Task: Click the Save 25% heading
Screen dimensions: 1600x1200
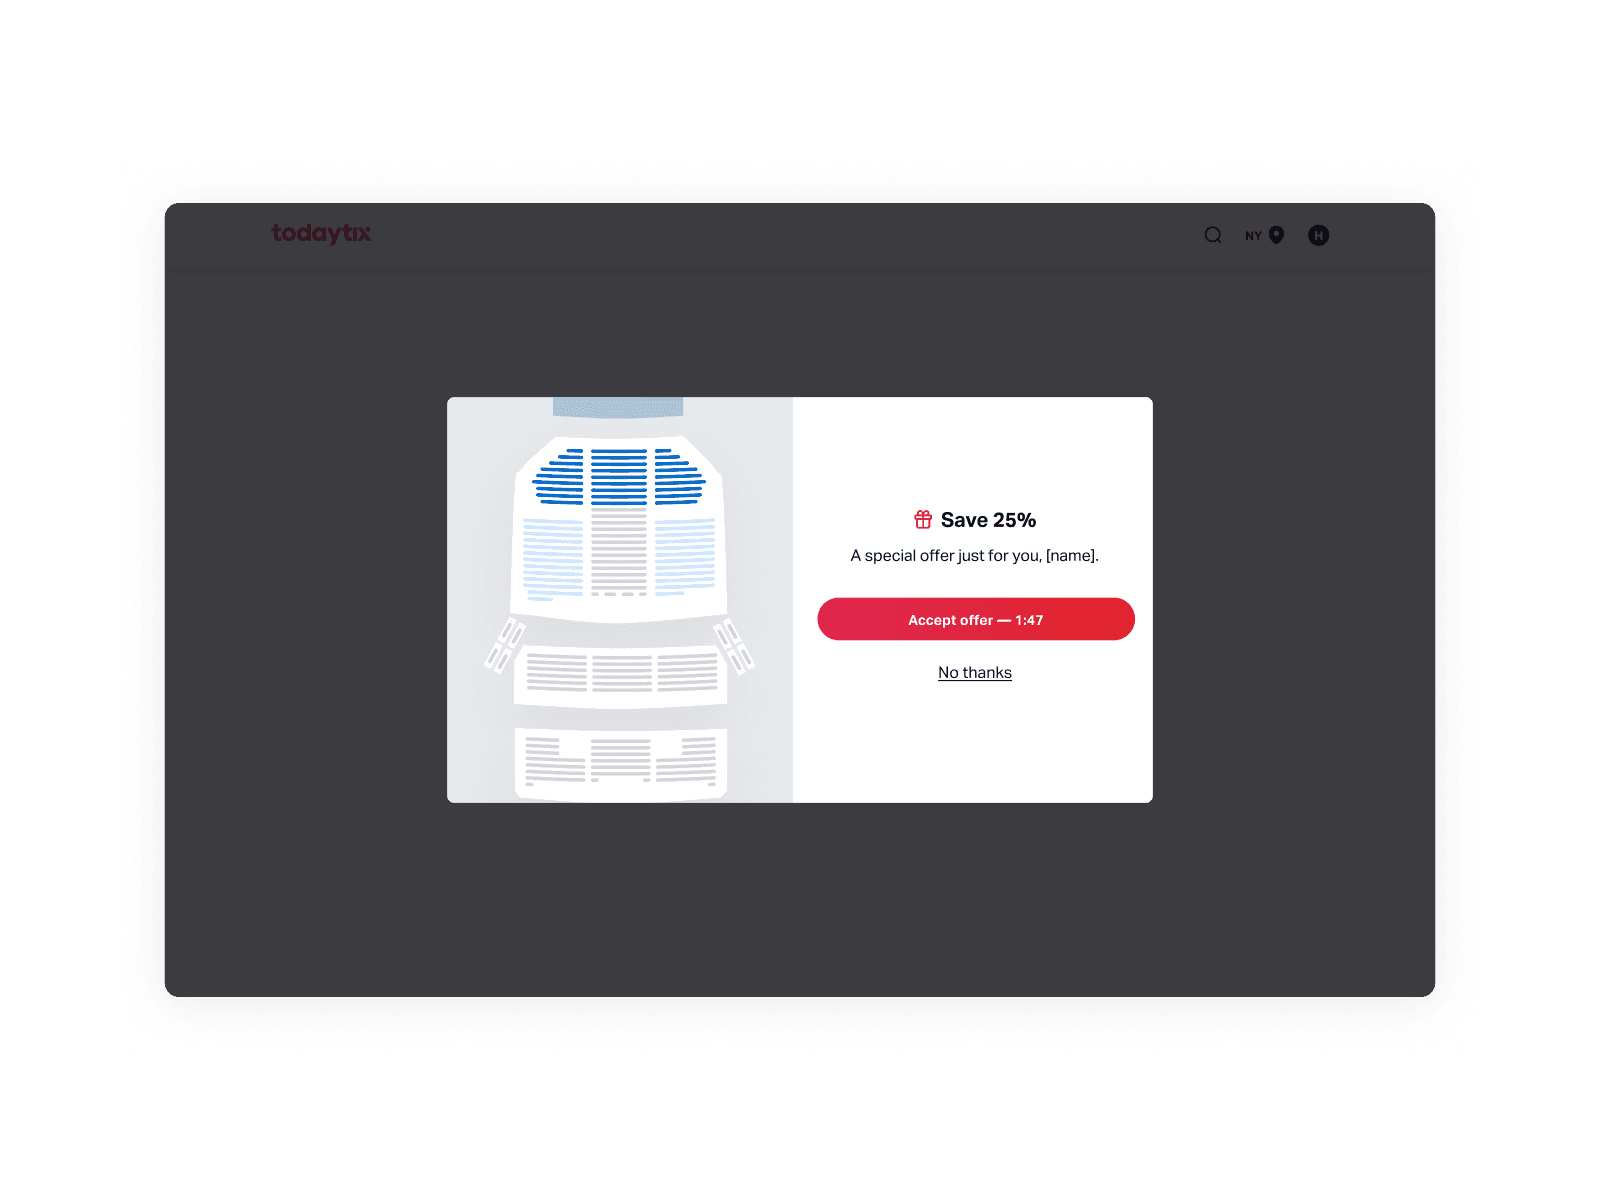Action: pos(988,519)
